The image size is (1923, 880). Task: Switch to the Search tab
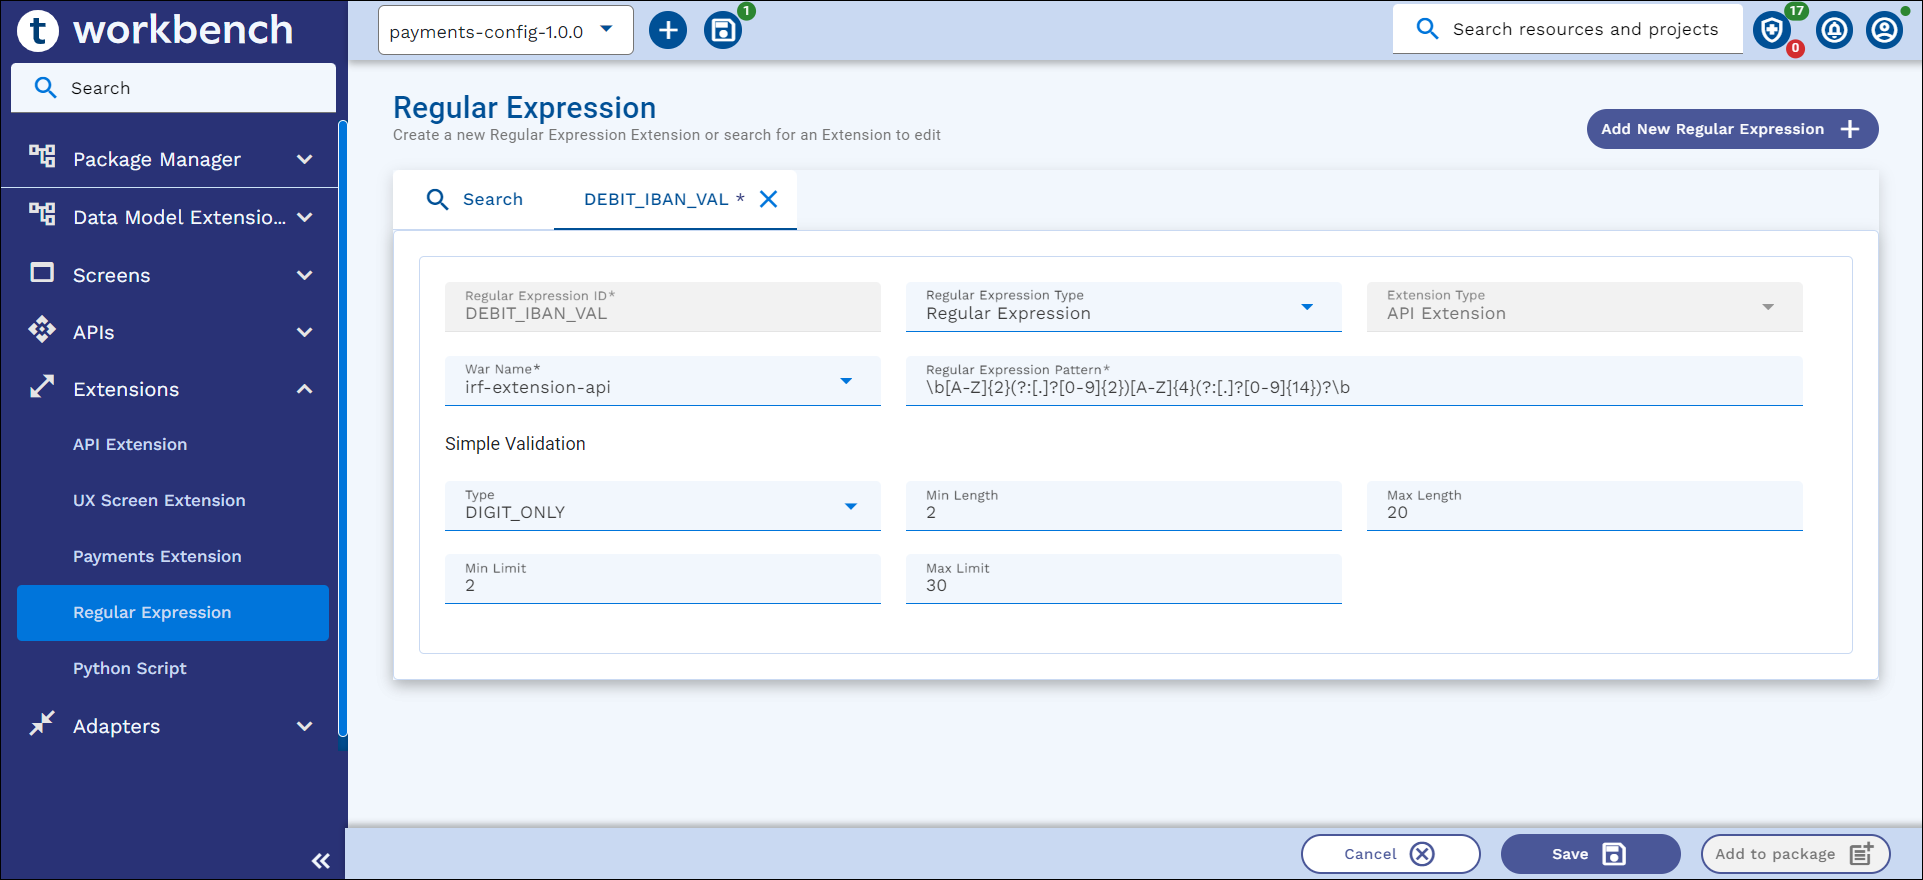click(475, 199)
